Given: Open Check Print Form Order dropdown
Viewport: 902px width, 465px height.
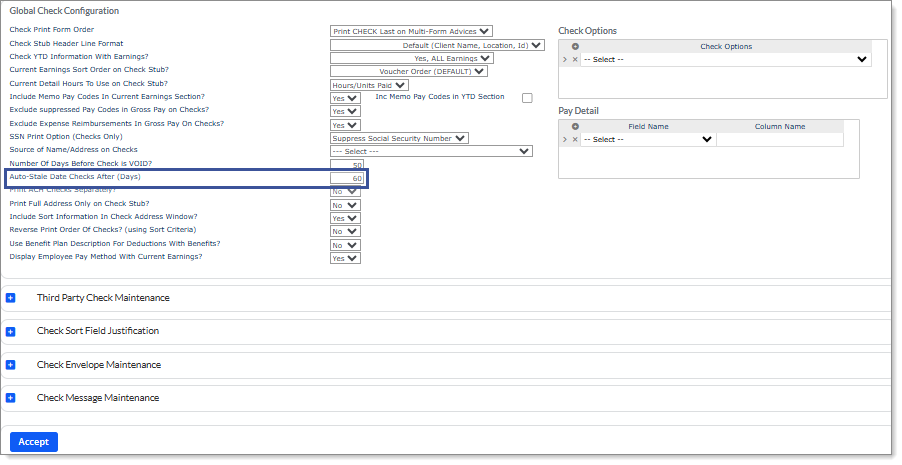Looking at the screenshot, I should click(411, 32).
